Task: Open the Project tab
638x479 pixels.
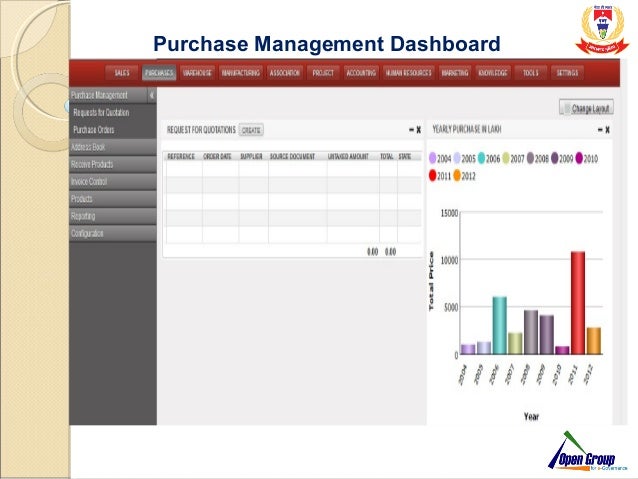Action: pos(323,73)
